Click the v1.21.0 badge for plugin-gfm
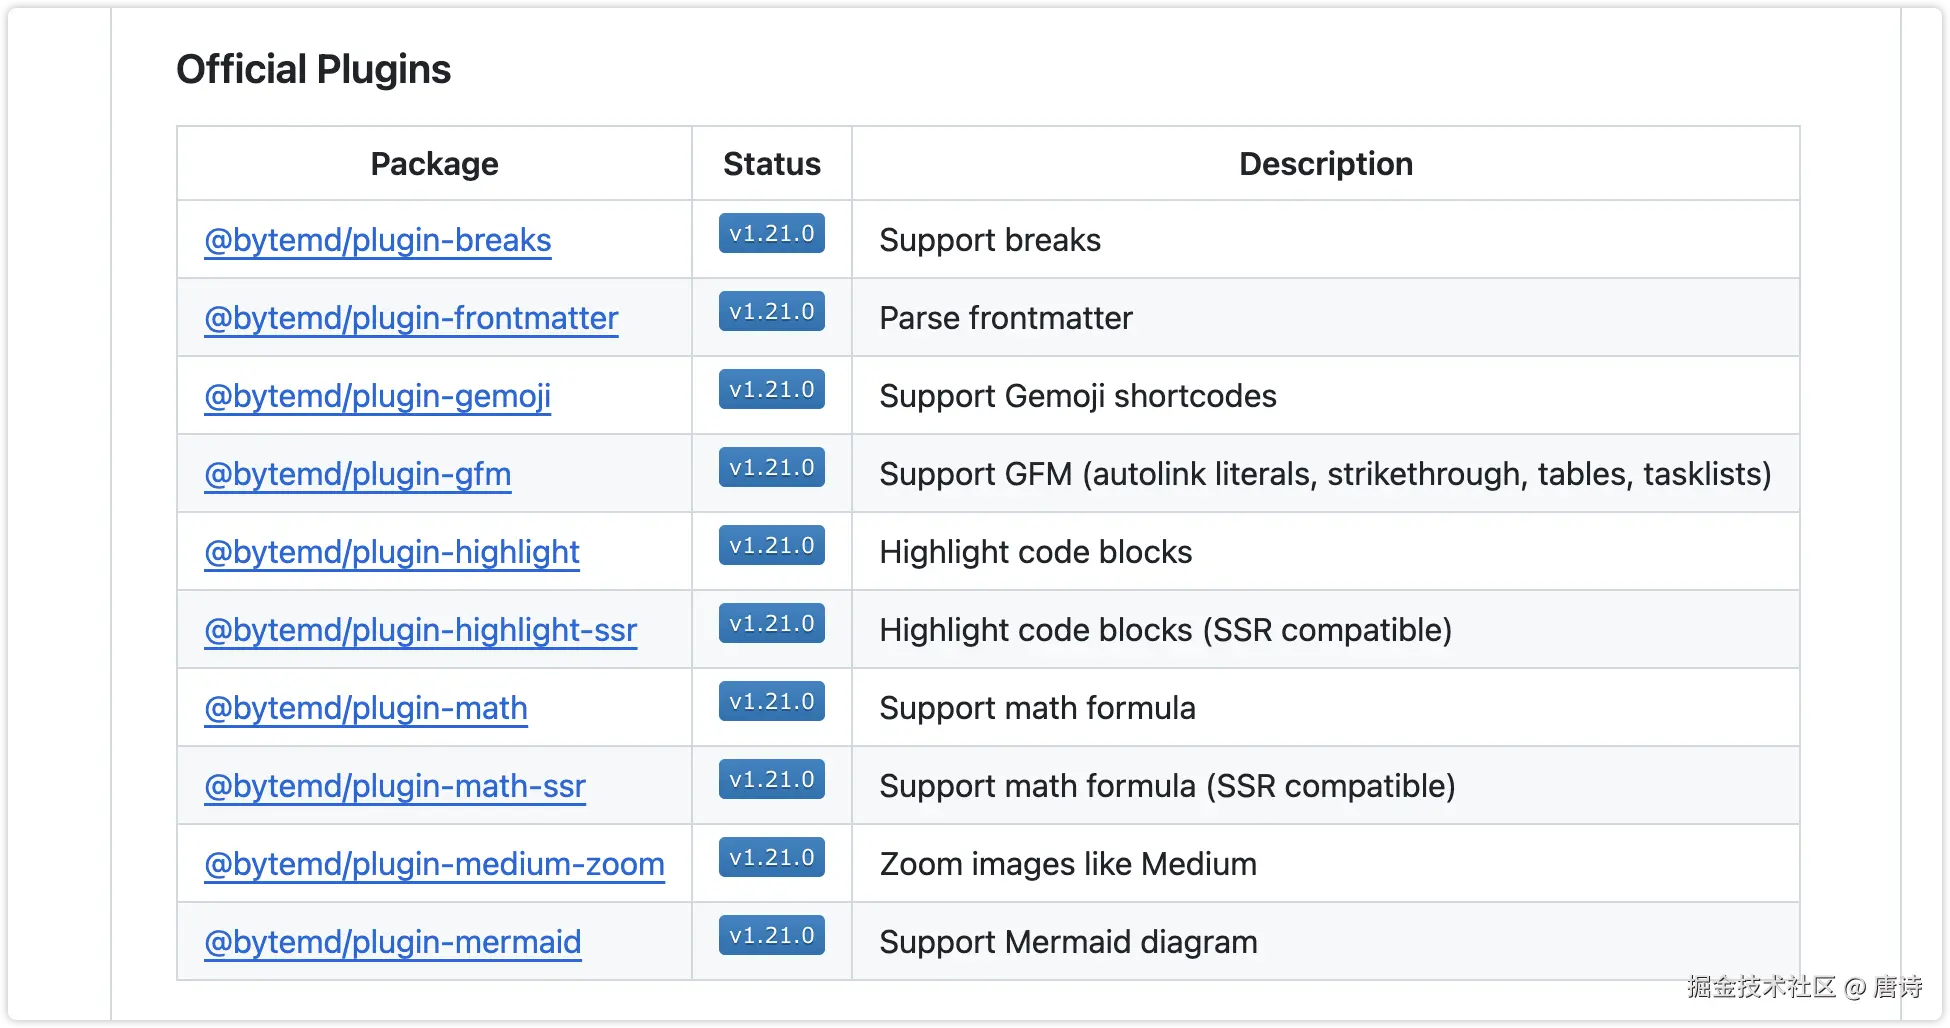 (x=771, y=467)
